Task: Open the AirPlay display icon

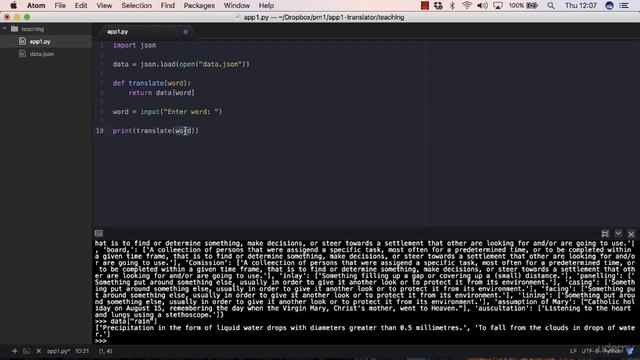Action: click(x=498, y=5)
